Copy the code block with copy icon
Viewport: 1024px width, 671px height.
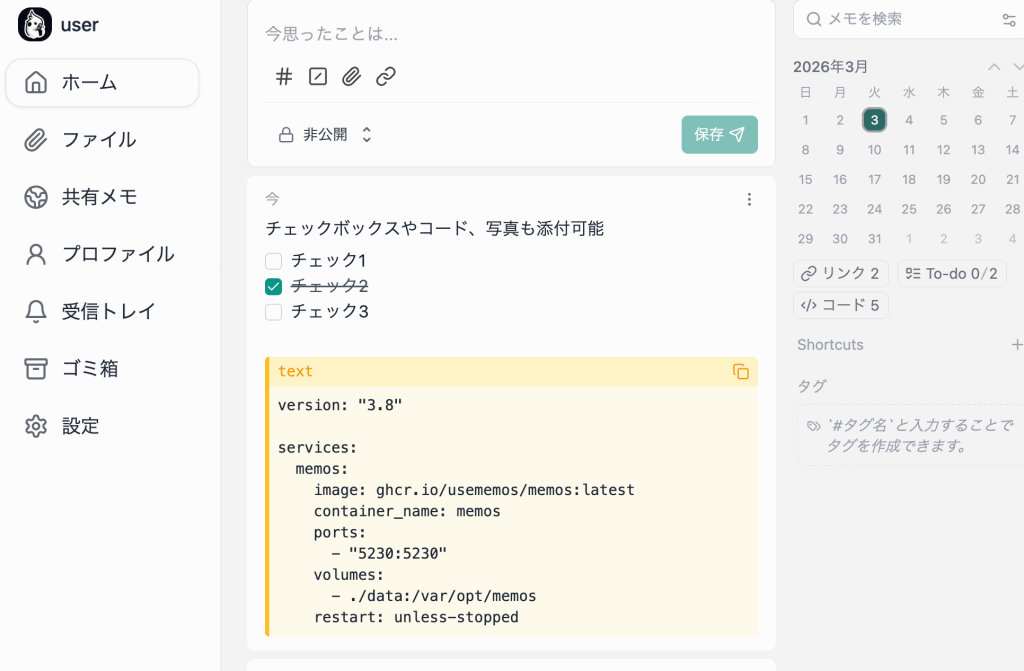(741, 372)
